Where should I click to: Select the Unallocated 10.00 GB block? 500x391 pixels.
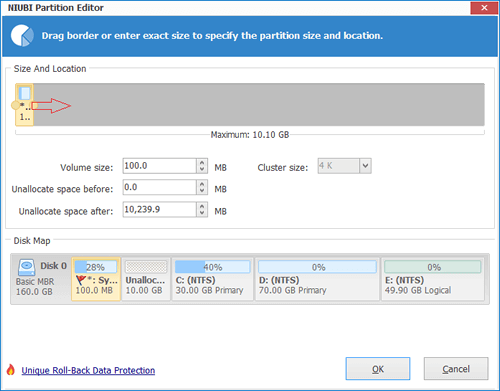coord(146,279)
